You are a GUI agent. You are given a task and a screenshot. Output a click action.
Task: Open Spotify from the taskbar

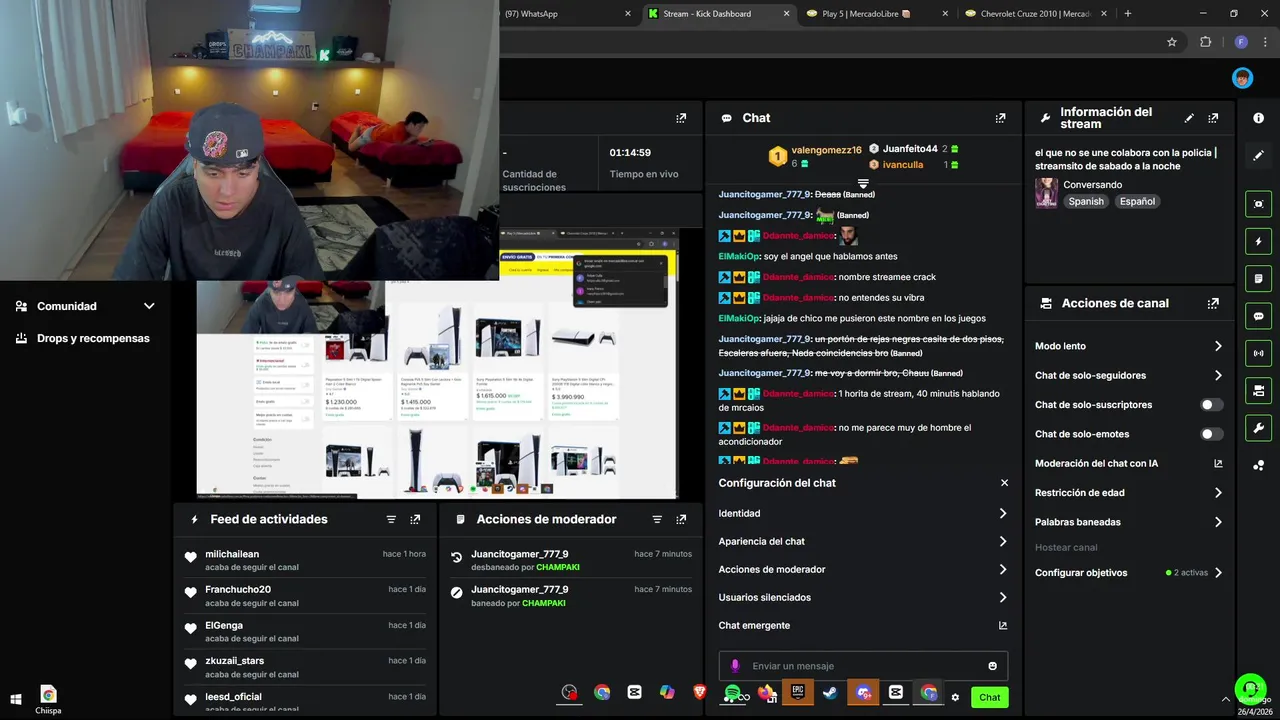[x=732, y=692]
